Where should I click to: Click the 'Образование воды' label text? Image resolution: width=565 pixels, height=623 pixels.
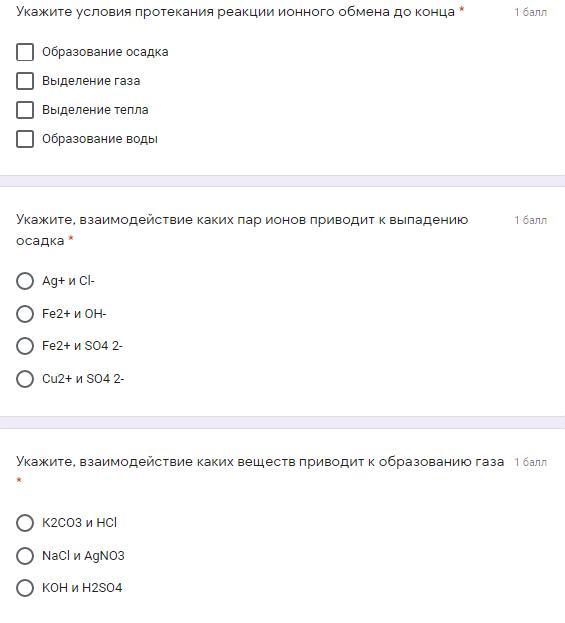point(100,139)
